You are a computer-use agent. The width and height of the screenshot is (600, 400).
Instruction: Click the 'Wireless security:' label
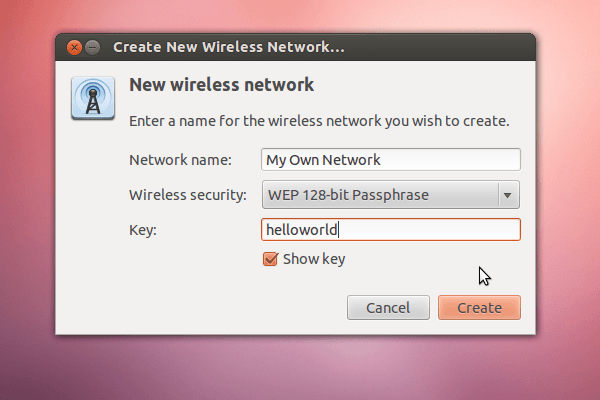pos(188,195)
